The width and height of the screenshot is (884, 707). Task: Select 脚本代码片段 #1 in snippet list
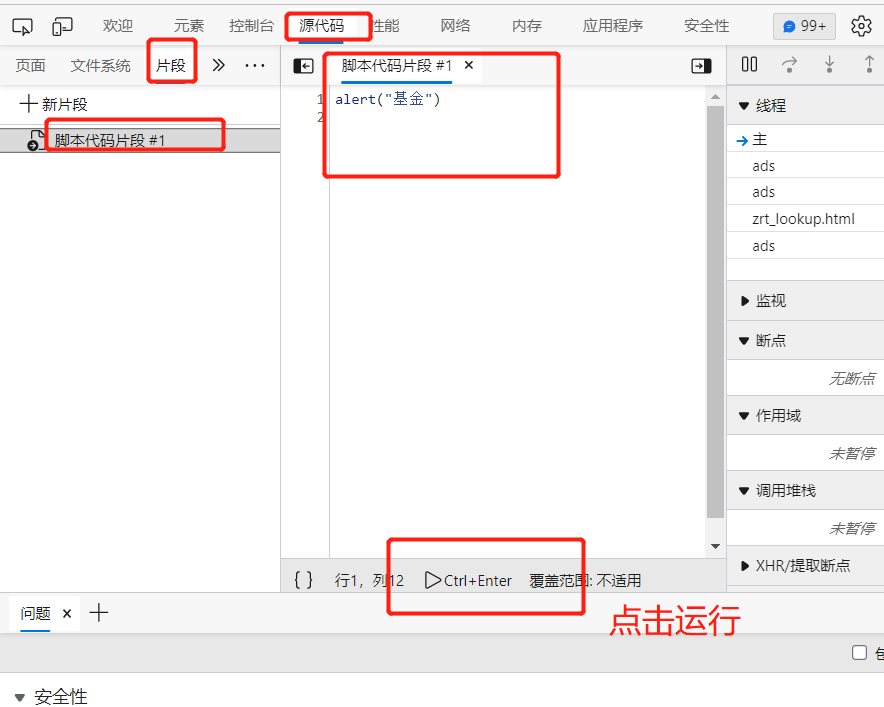[140, 140]
